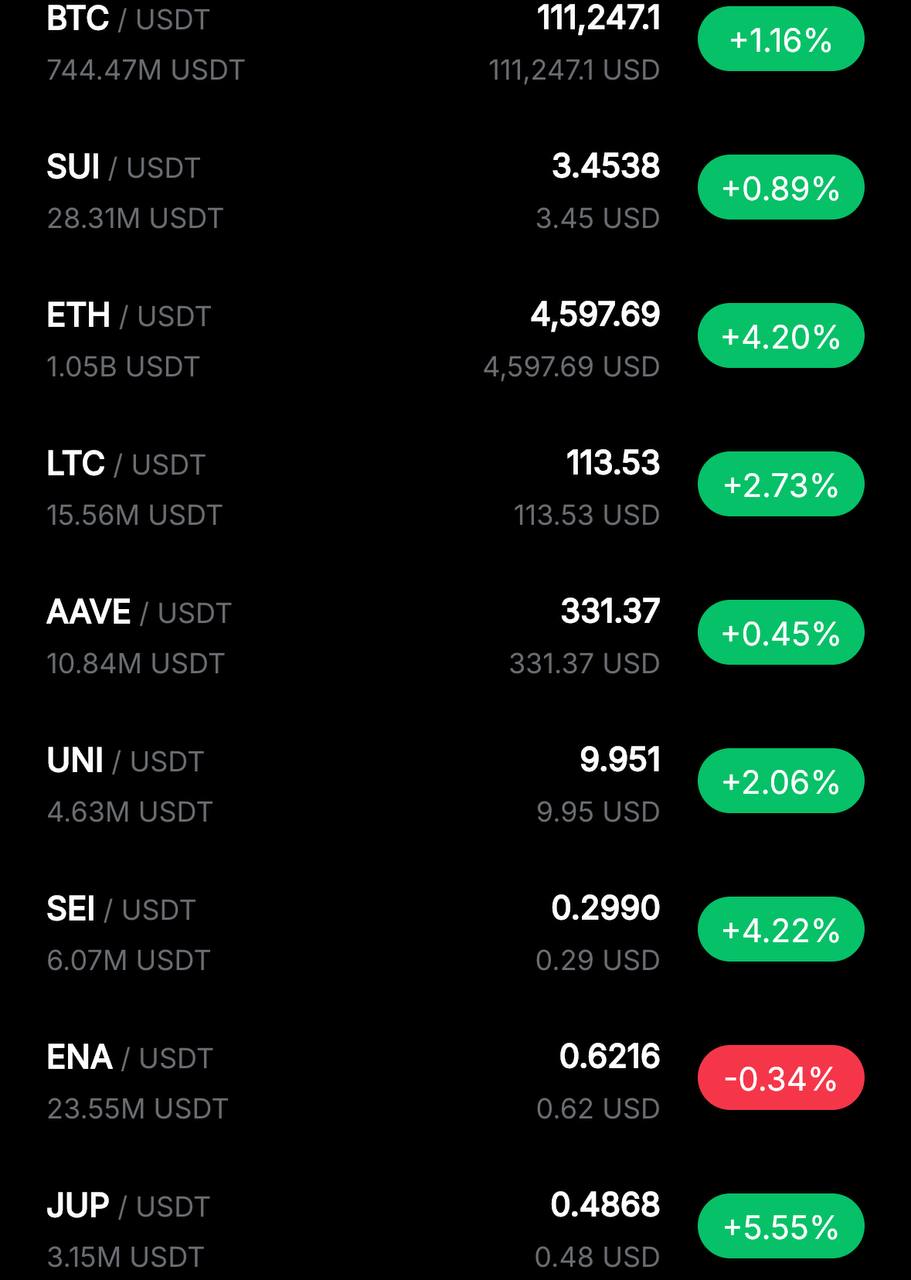
Task: Open AAVE / USDT pair details
Action: (x=455, y=635)
